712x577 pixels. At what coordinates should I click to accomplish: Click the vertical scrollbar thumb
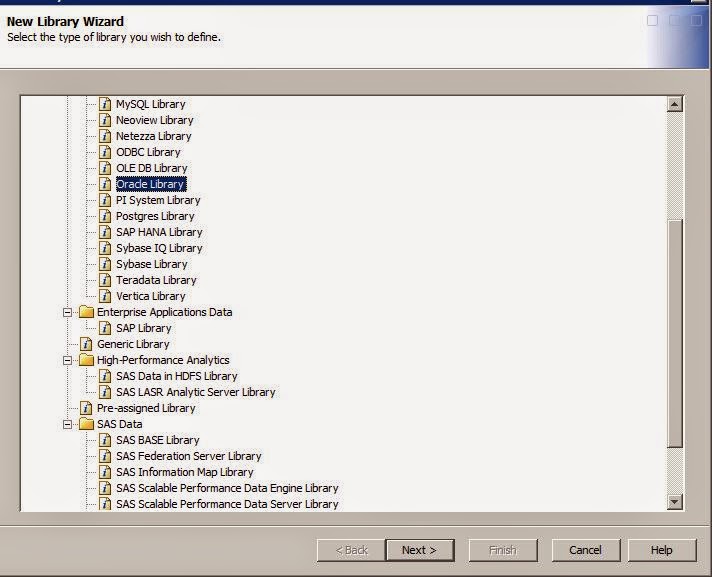coord(675,334)
